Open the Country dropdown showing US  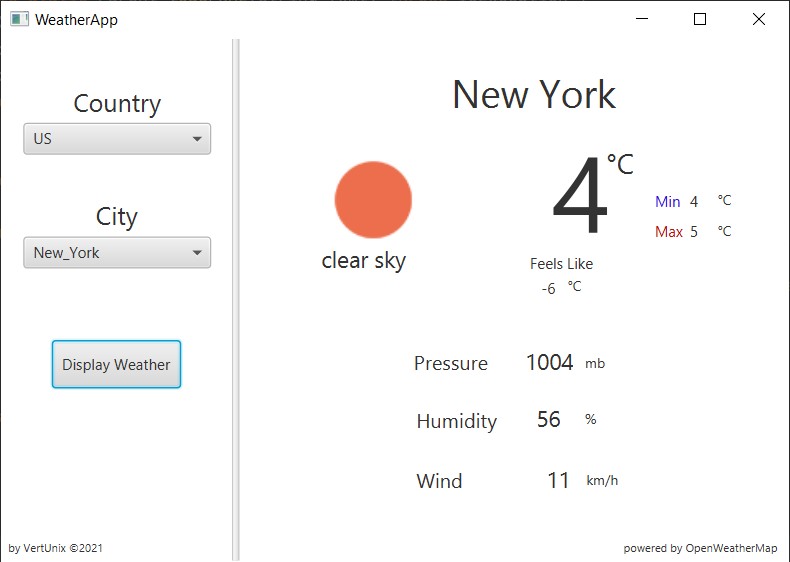(x=117, y=139)
